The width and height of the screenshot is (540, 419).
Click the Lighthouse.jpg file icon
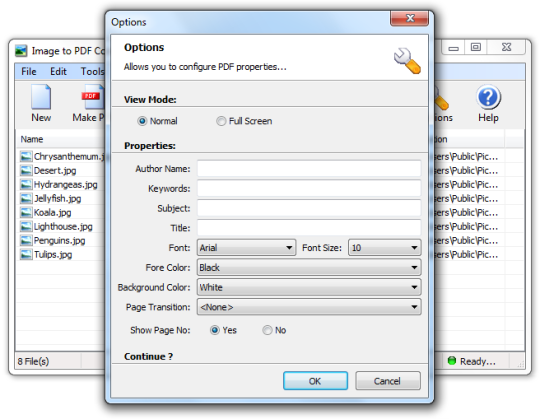26,227
